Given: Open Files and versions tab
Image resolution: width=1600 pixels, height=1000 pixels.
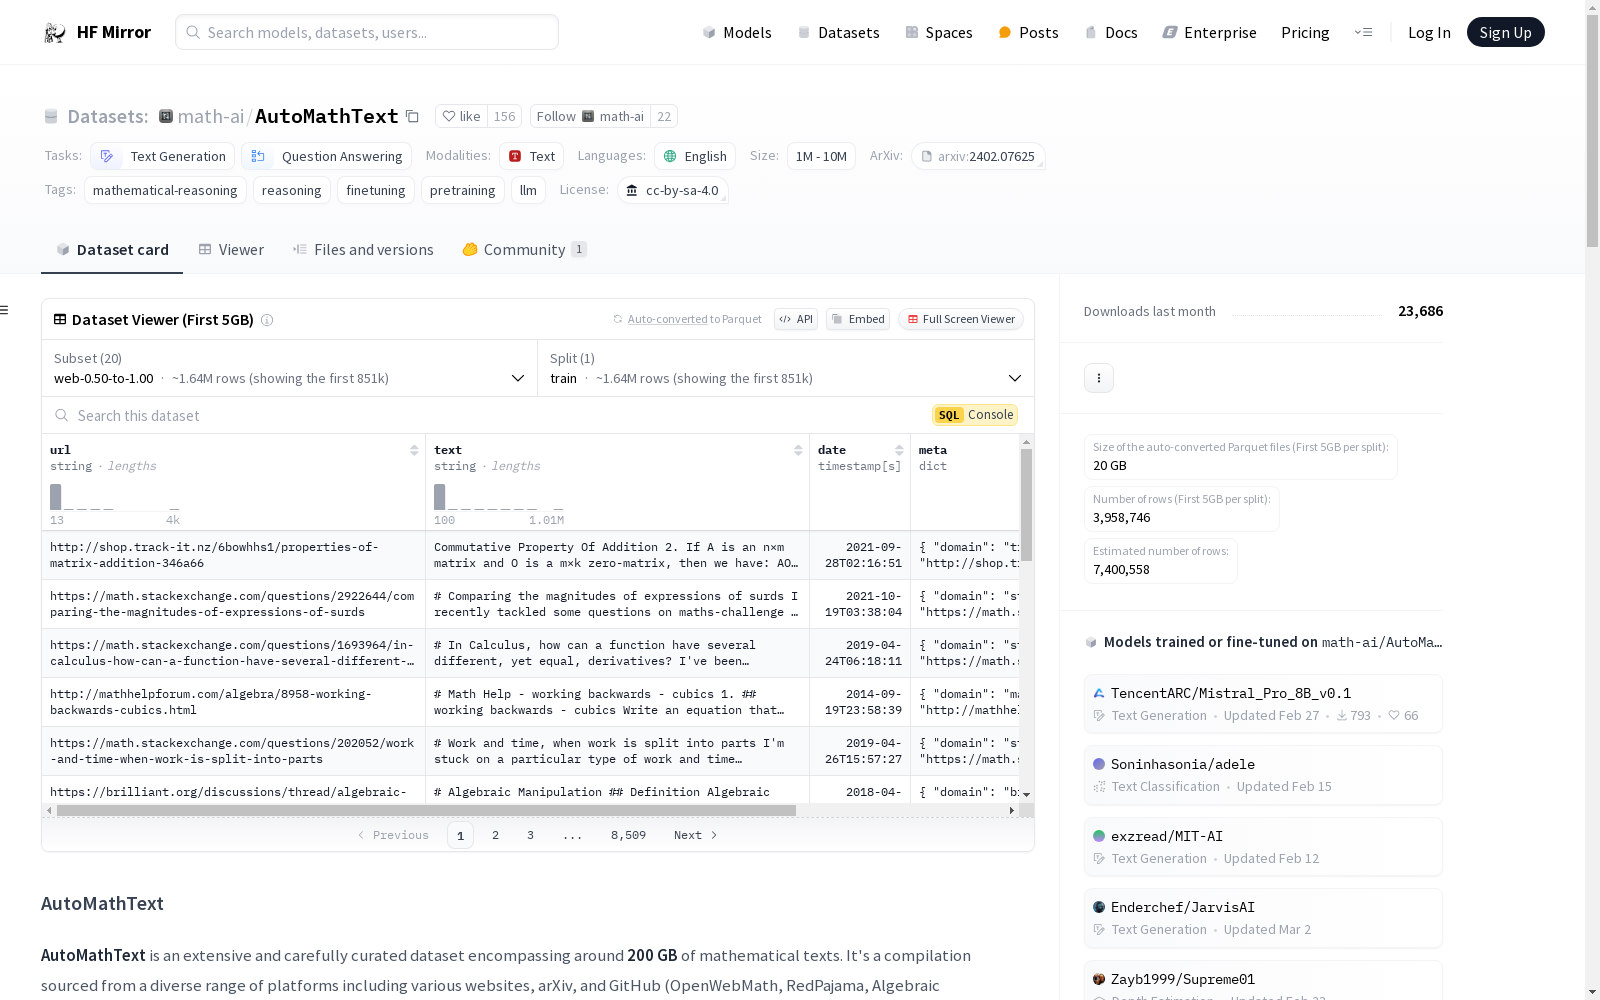Looking at the screenshot, I should pyautogui.click(x=363, y=250).
